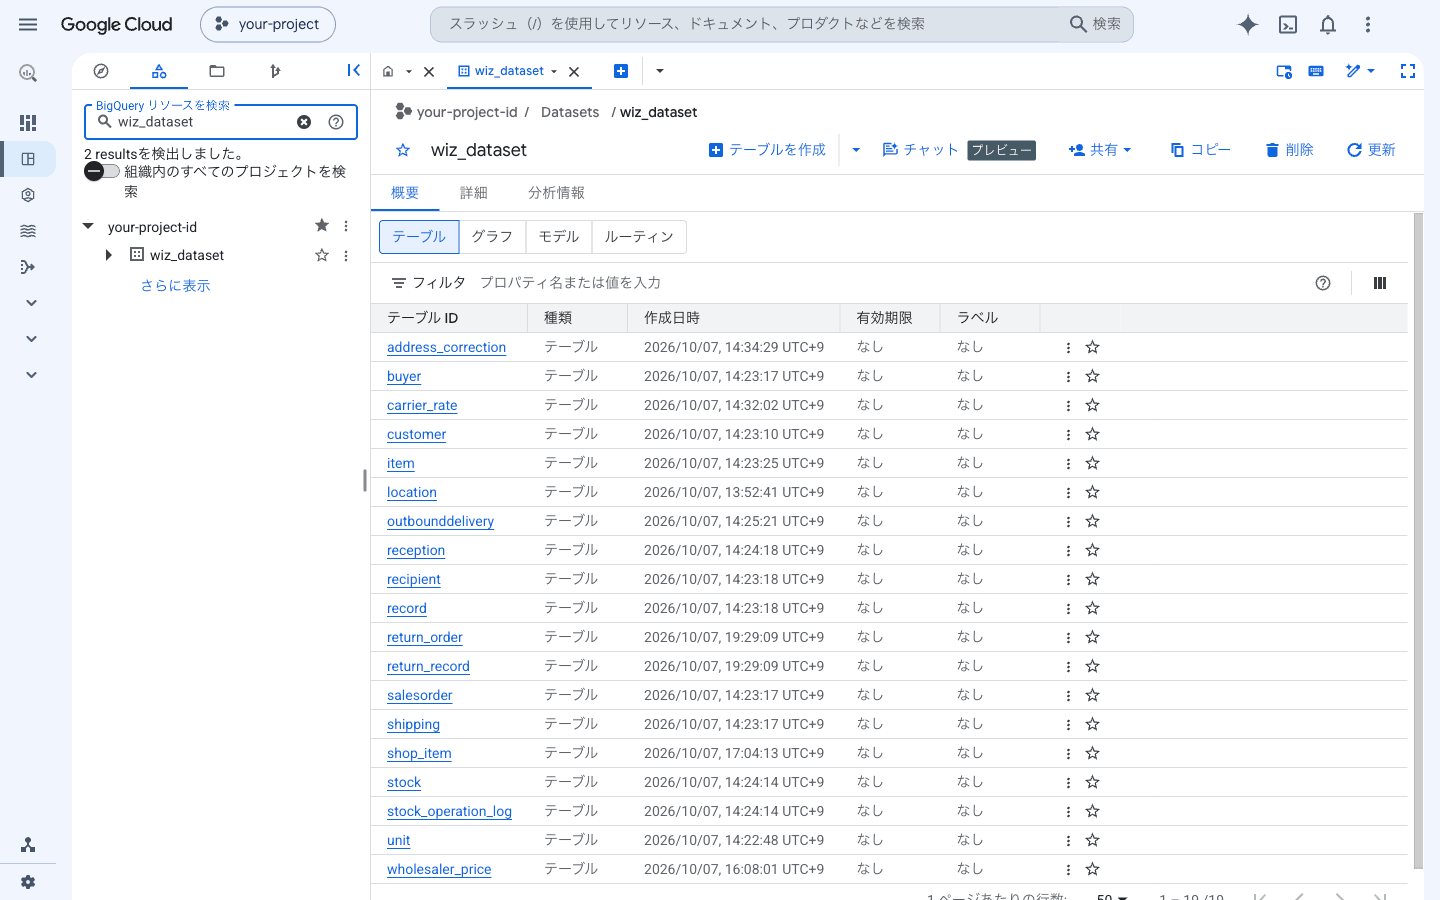Viewport: 1440px width, 900px height.
Task: Open filter help question icon
Action: (x=1323, y=283)
